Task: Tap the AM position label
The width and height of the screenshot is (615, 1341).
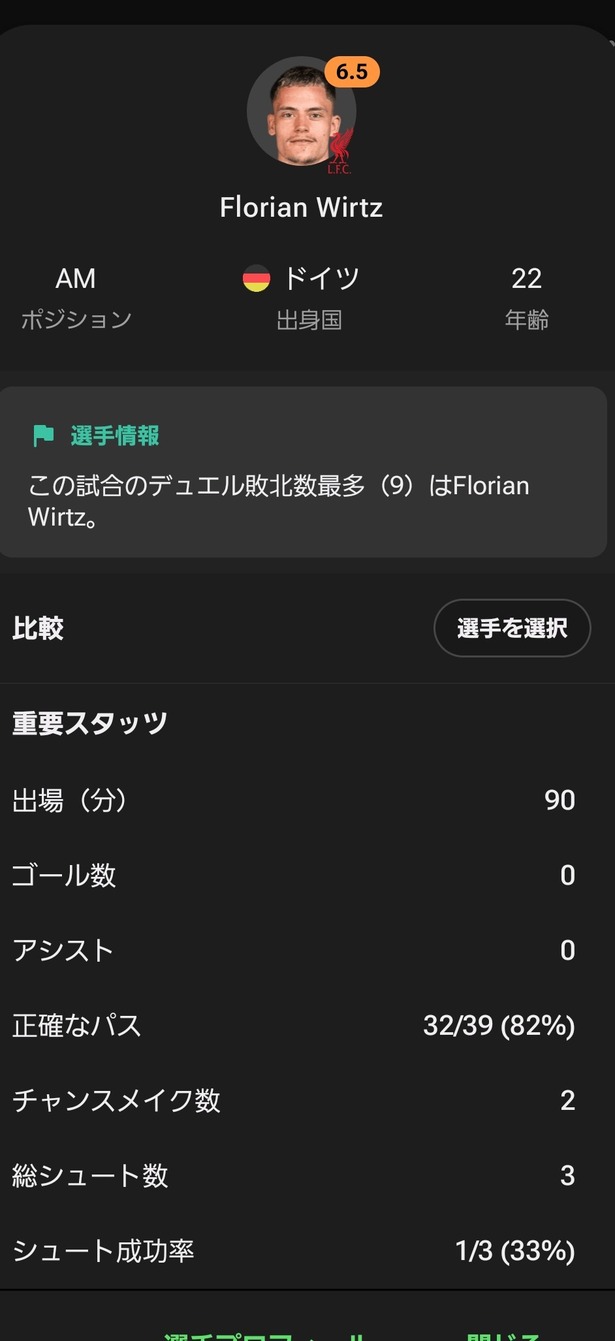Action: click(76, 278)
